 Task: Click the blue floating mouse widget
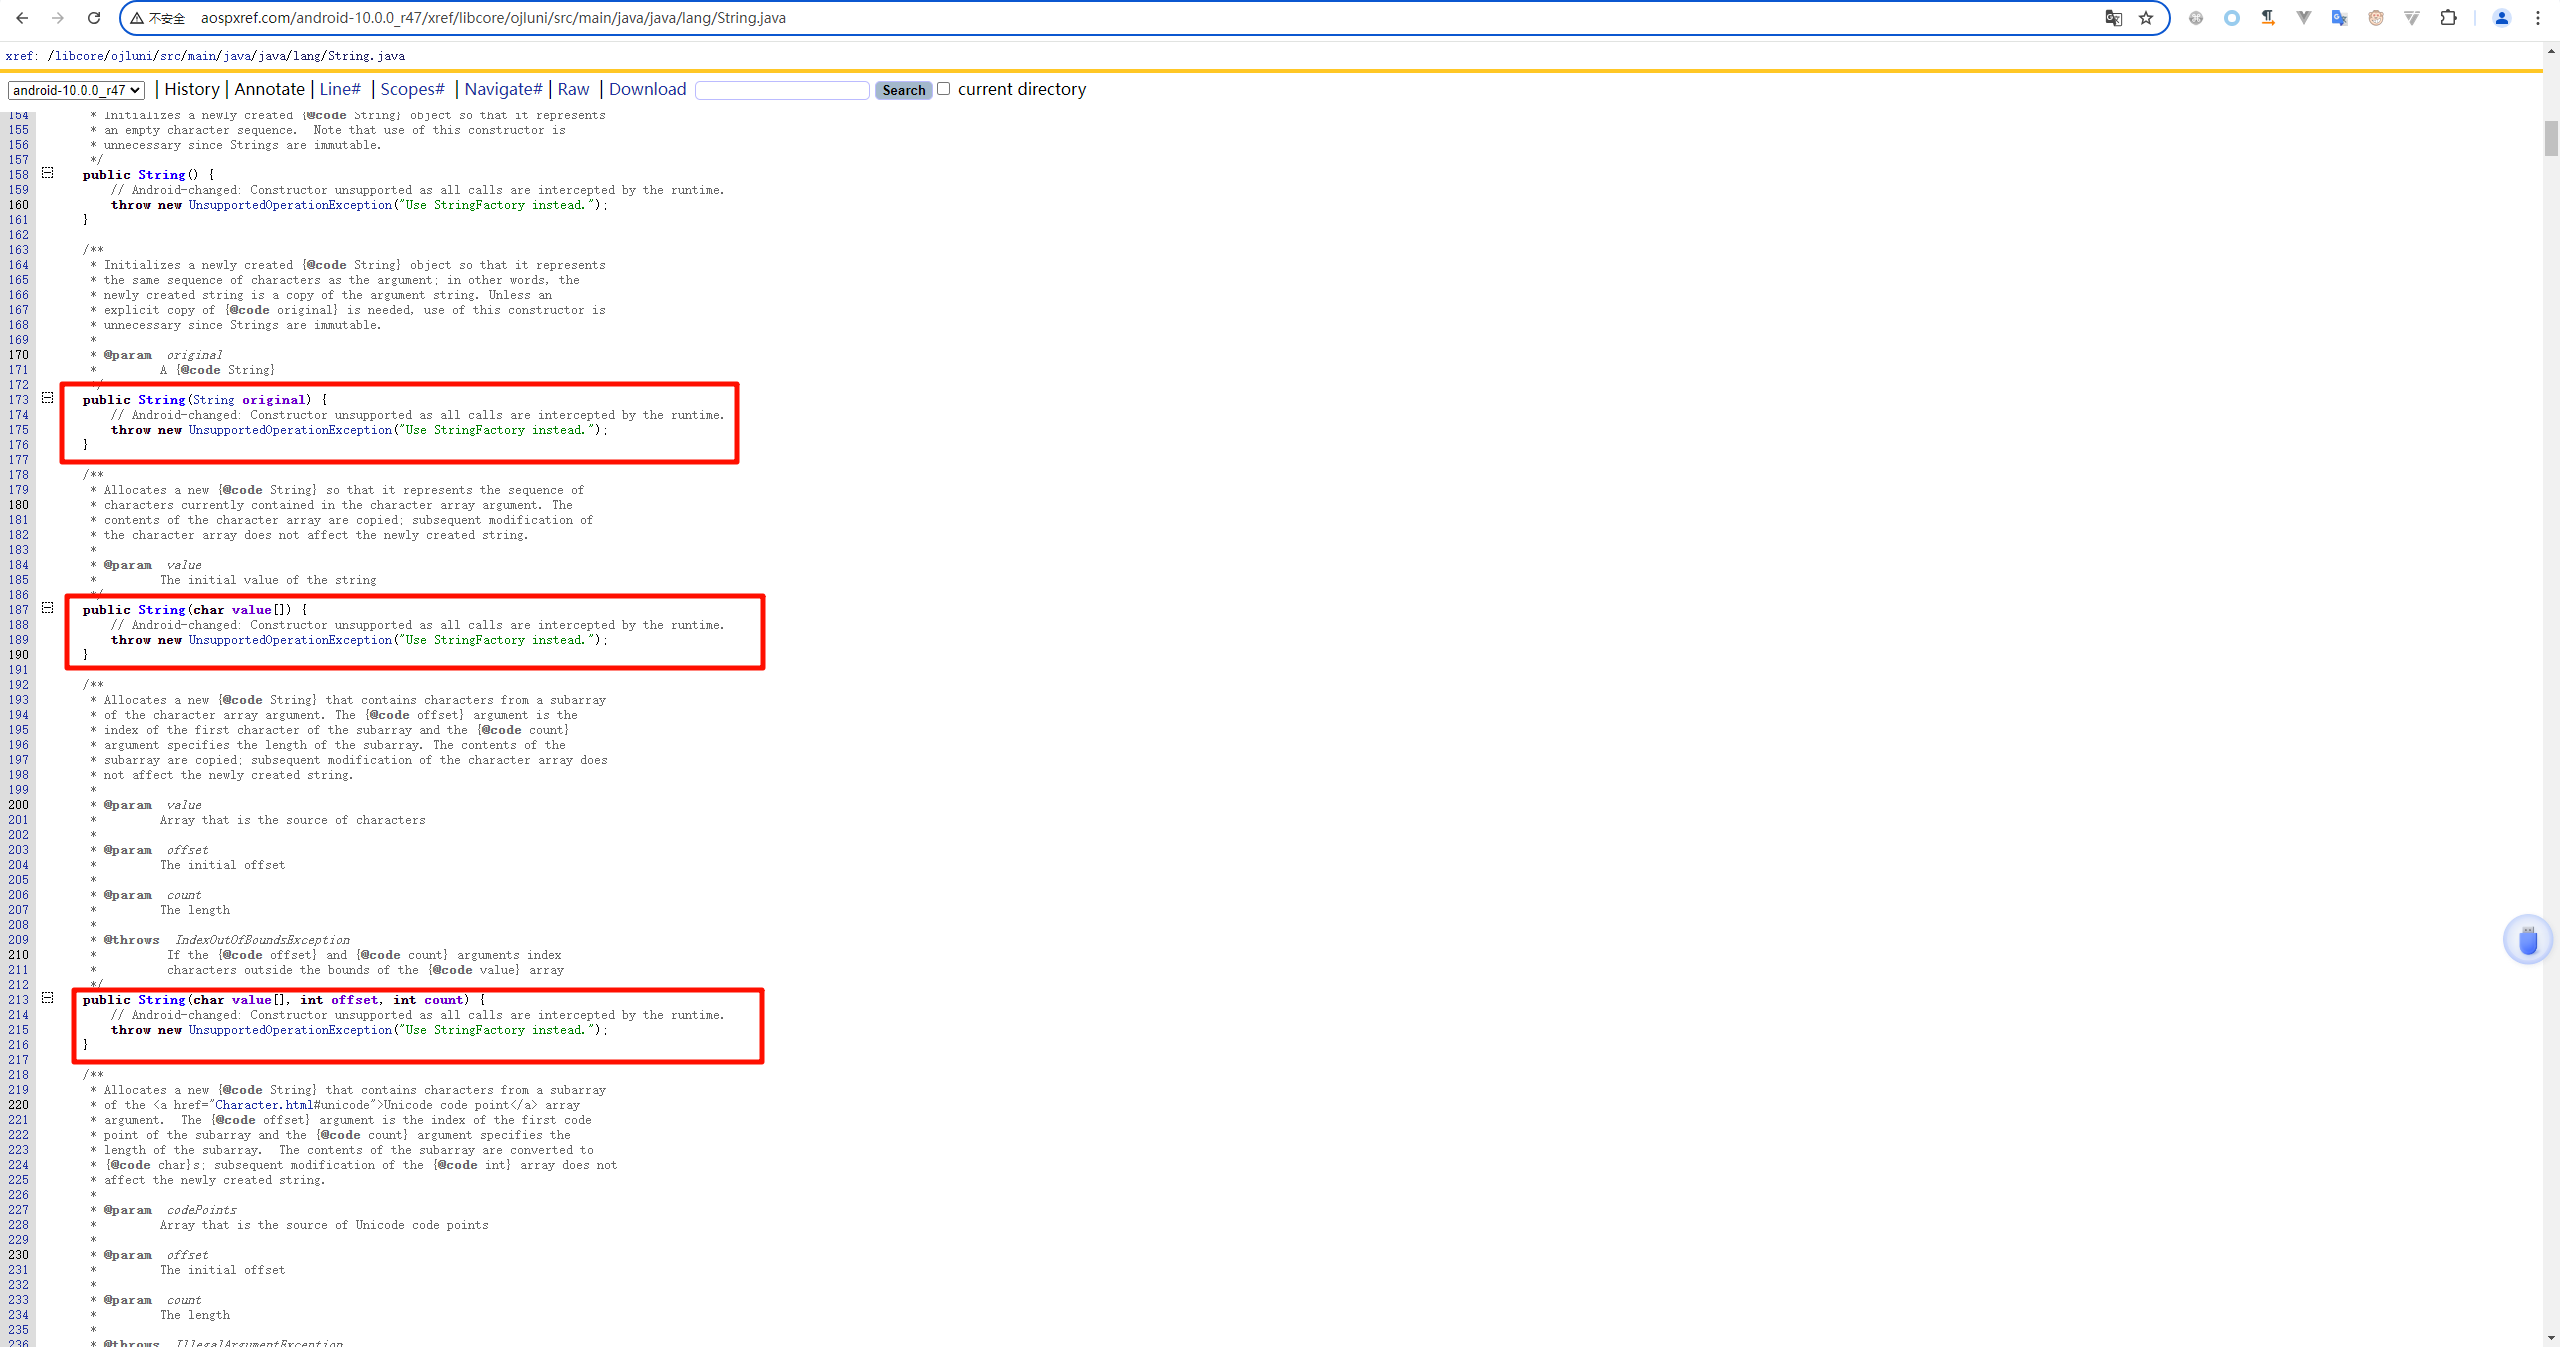click(2527, 940)
